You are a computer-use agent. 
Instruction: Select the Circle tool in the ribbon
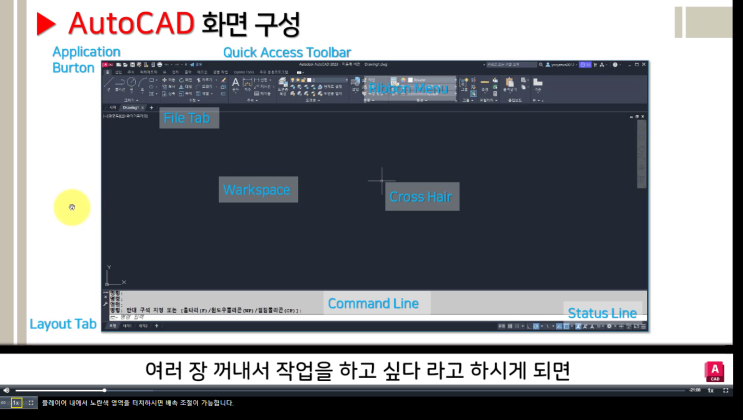pyautogui.click(x=131, y=84)
